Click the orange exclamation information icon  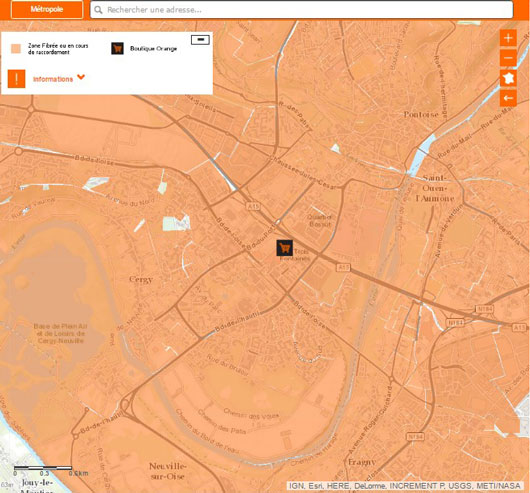coord(17,79)
